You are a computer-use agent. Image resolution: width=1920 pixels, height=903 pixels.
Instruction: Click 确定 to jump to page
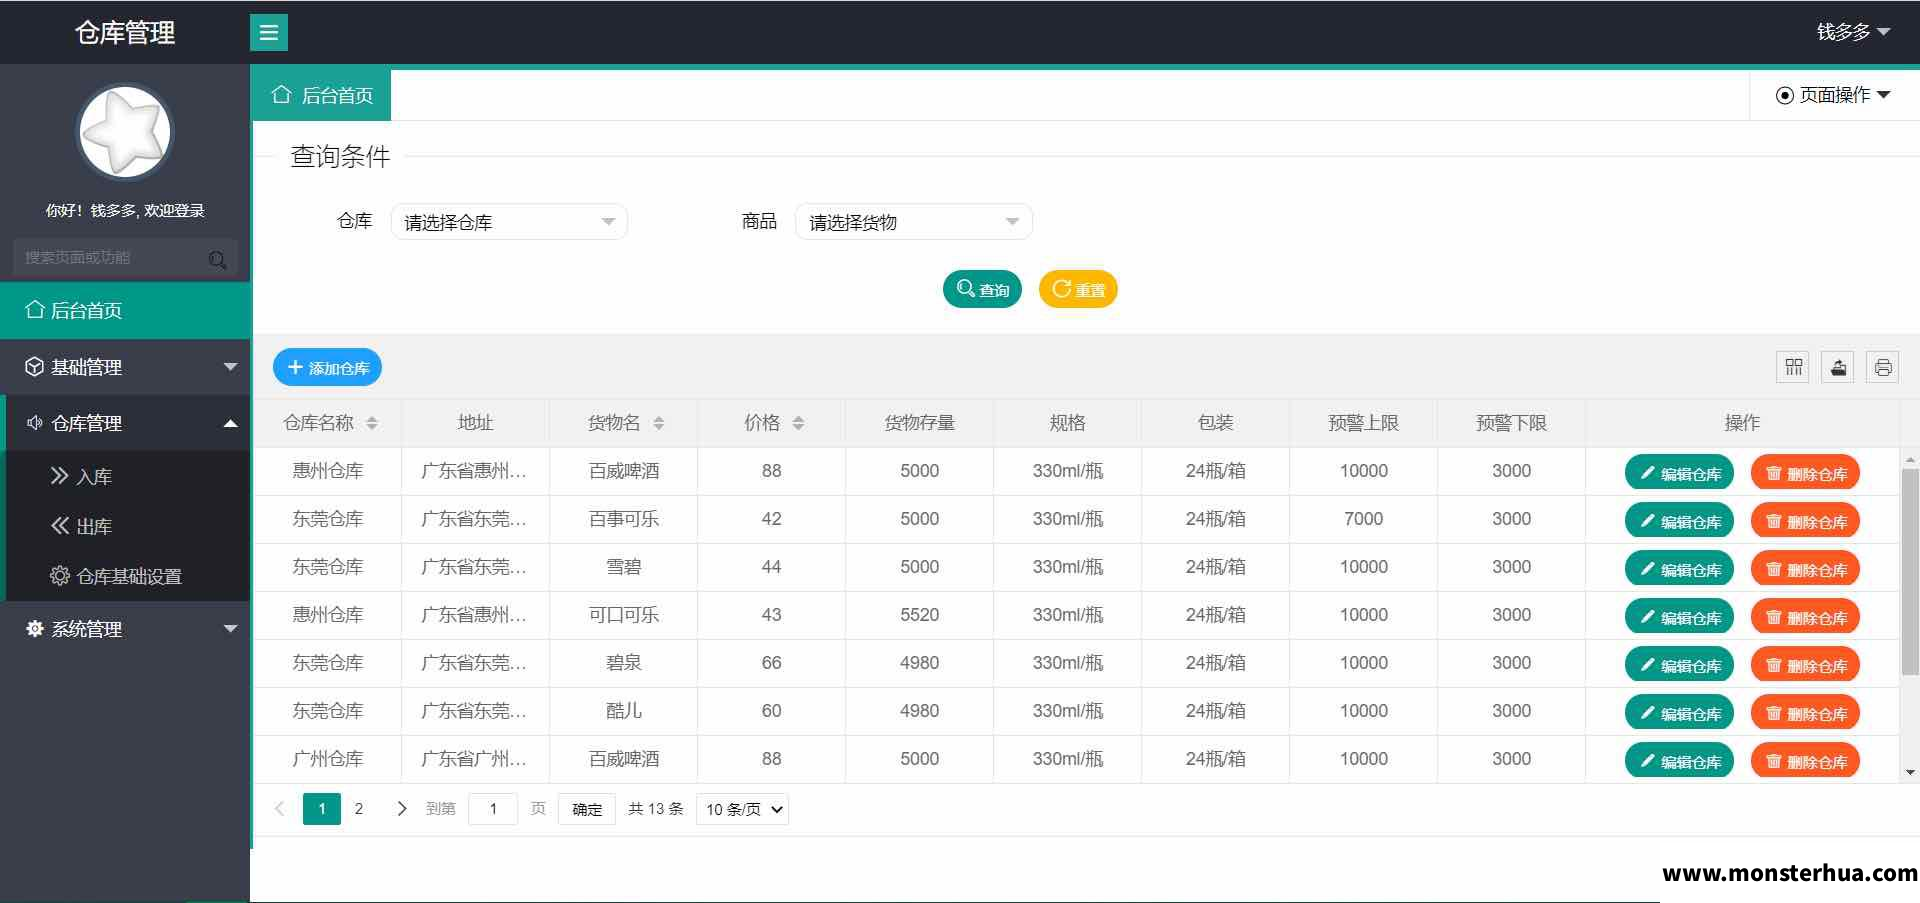click(x=587, y=809)
